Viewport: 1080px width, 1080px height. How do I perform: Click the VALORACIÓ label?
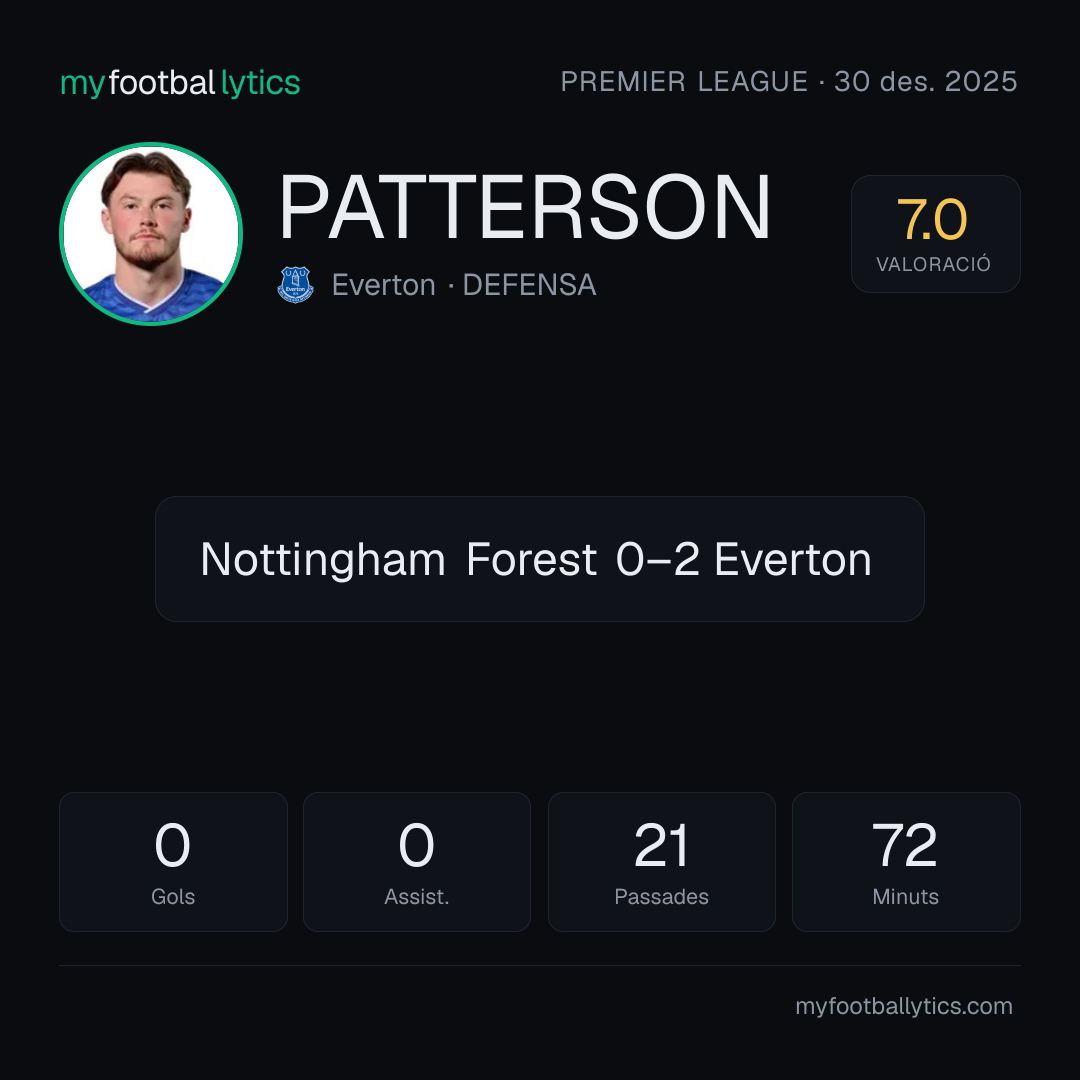click(933, 264)
